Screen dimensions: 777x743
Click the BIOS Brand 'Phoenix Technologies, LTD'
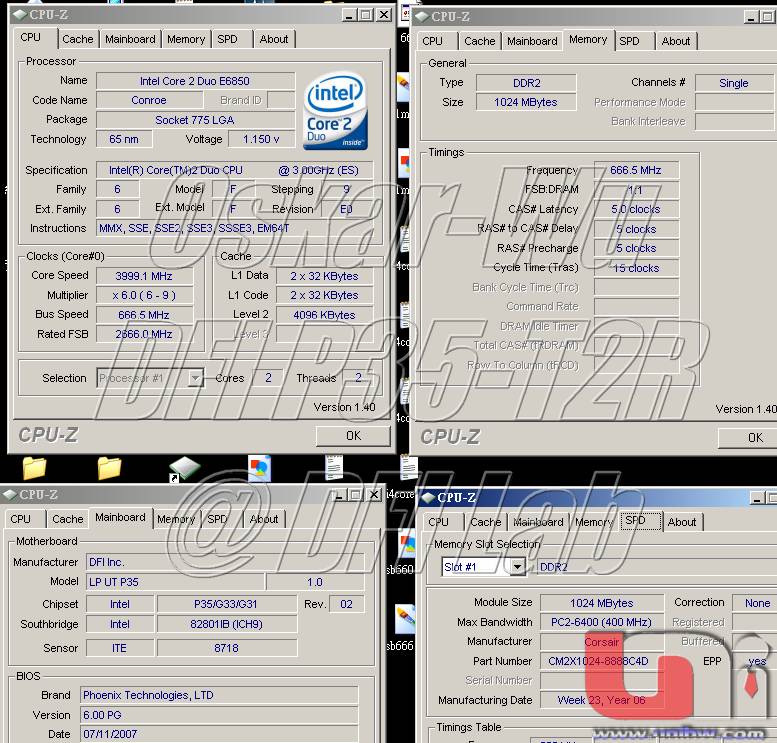219,695
